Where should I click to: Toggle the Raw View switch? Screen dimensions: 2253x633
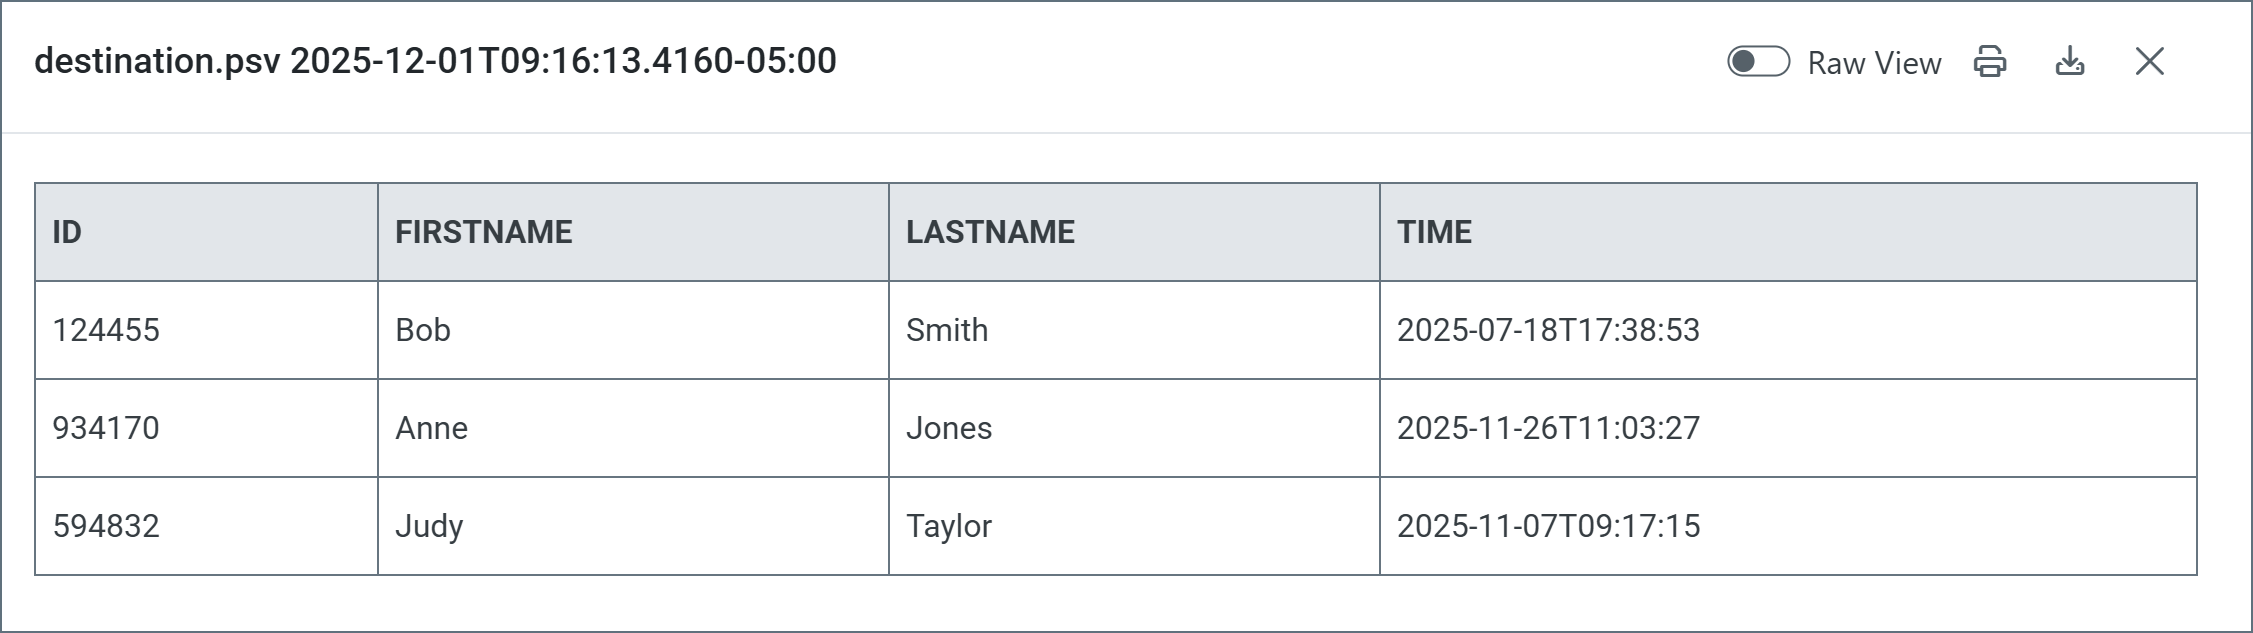pyautogui.click(x=1758, y=62)
